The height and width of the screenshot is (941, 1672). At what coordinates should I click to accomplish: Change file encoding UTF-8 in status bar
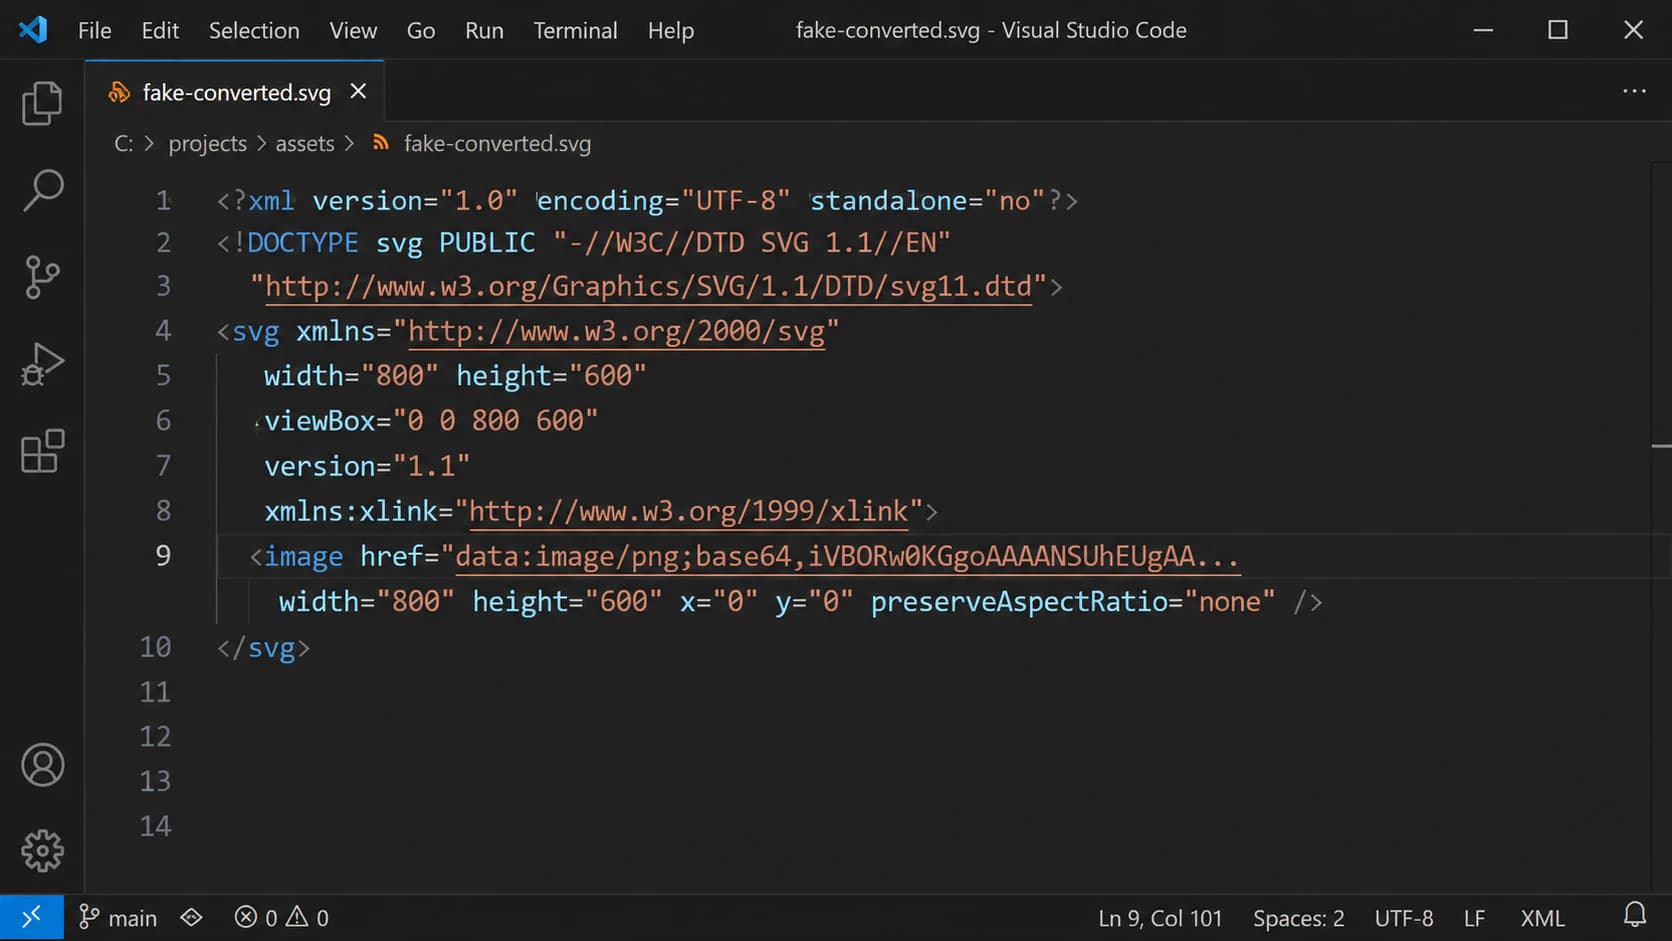click(x=1403, y=918)
